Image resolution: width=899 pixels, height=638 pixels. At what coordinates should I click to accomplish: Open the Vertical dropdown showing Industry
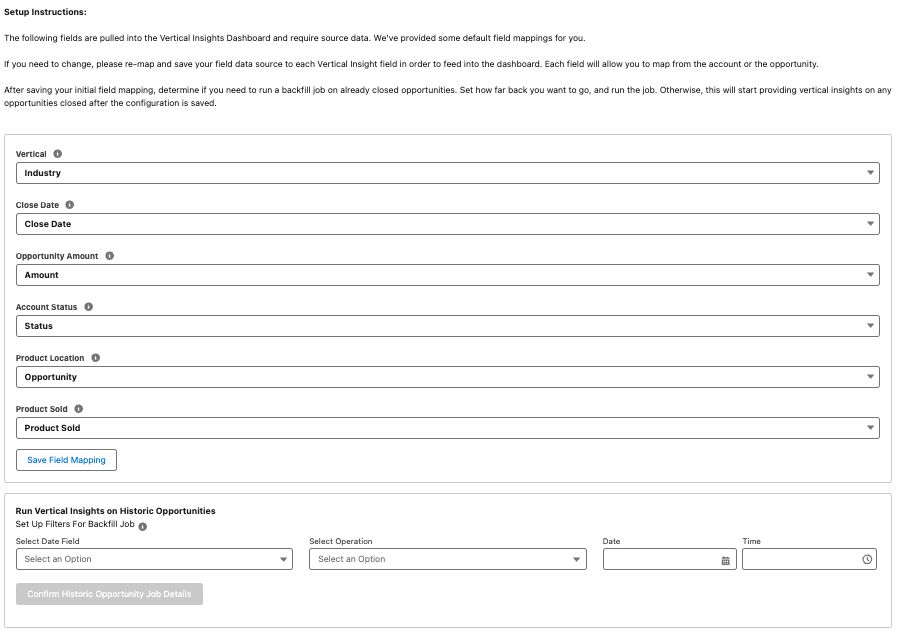[x=448, y=173]
